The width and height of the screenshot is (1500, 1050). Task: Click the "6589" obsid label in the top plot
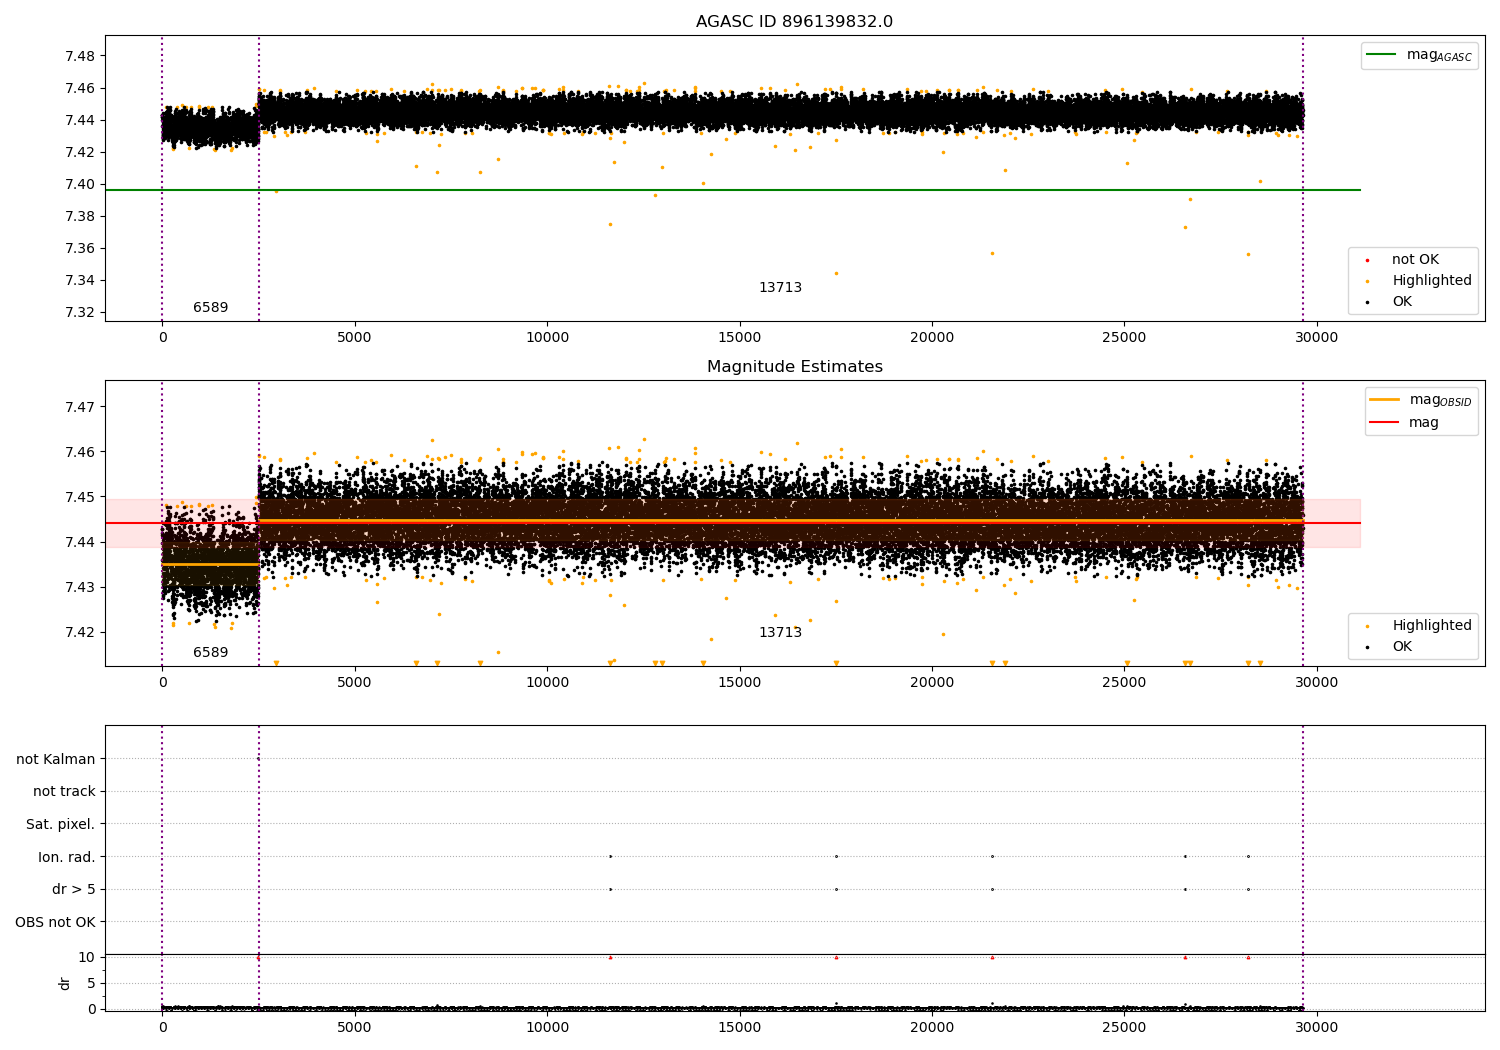click(x=210, y=308)
